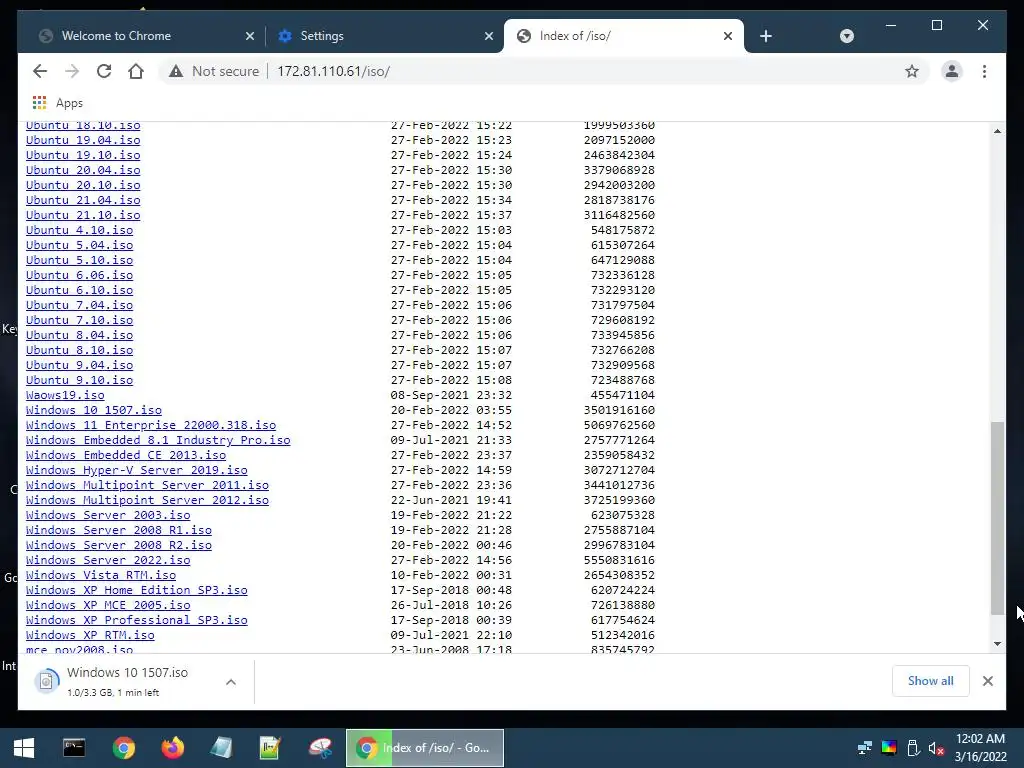This screenshot has height=768, width=1024.
Task: Reload the current page
Action: point(104,71)
